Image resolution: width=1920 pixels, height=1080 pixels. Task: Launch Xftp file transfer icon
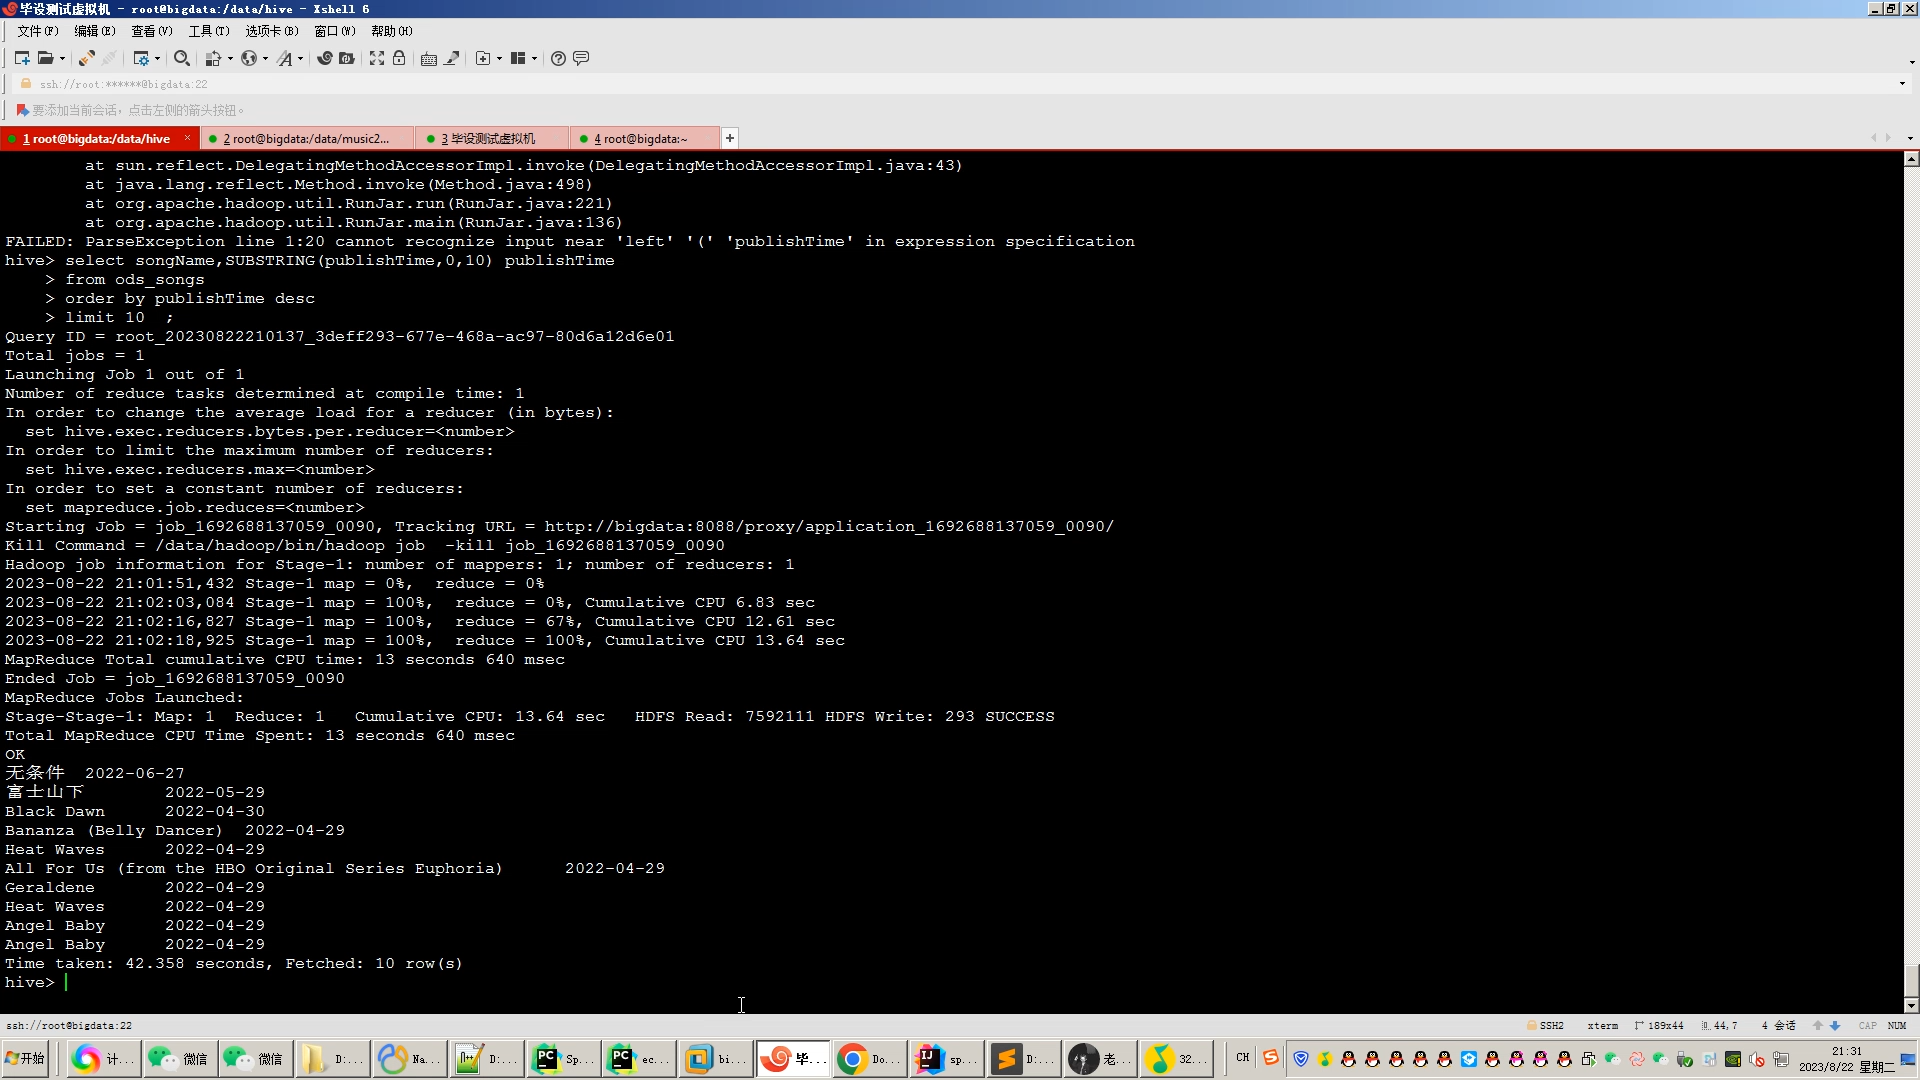(x=346, y=58)
